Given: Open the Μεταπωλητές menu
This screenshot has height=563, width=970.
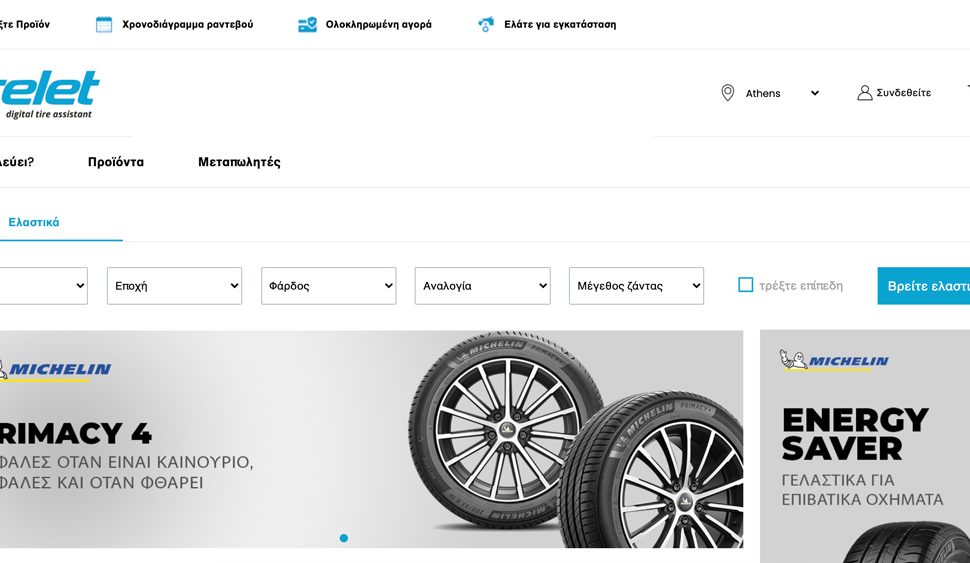Looking at the screenshot, I should coord(239,162).
